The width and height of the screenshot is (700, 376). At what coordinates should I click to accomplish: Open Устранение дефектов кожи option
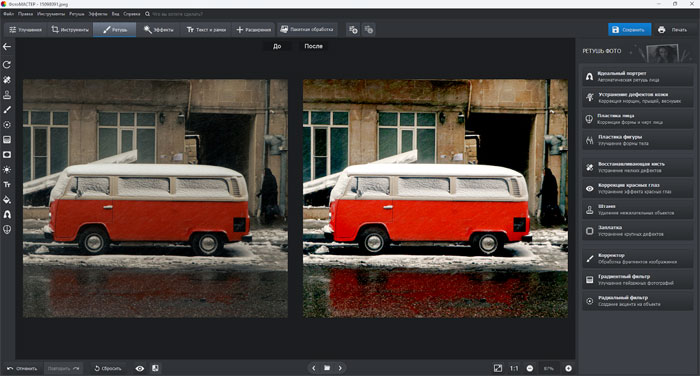(x=638, y=98)
